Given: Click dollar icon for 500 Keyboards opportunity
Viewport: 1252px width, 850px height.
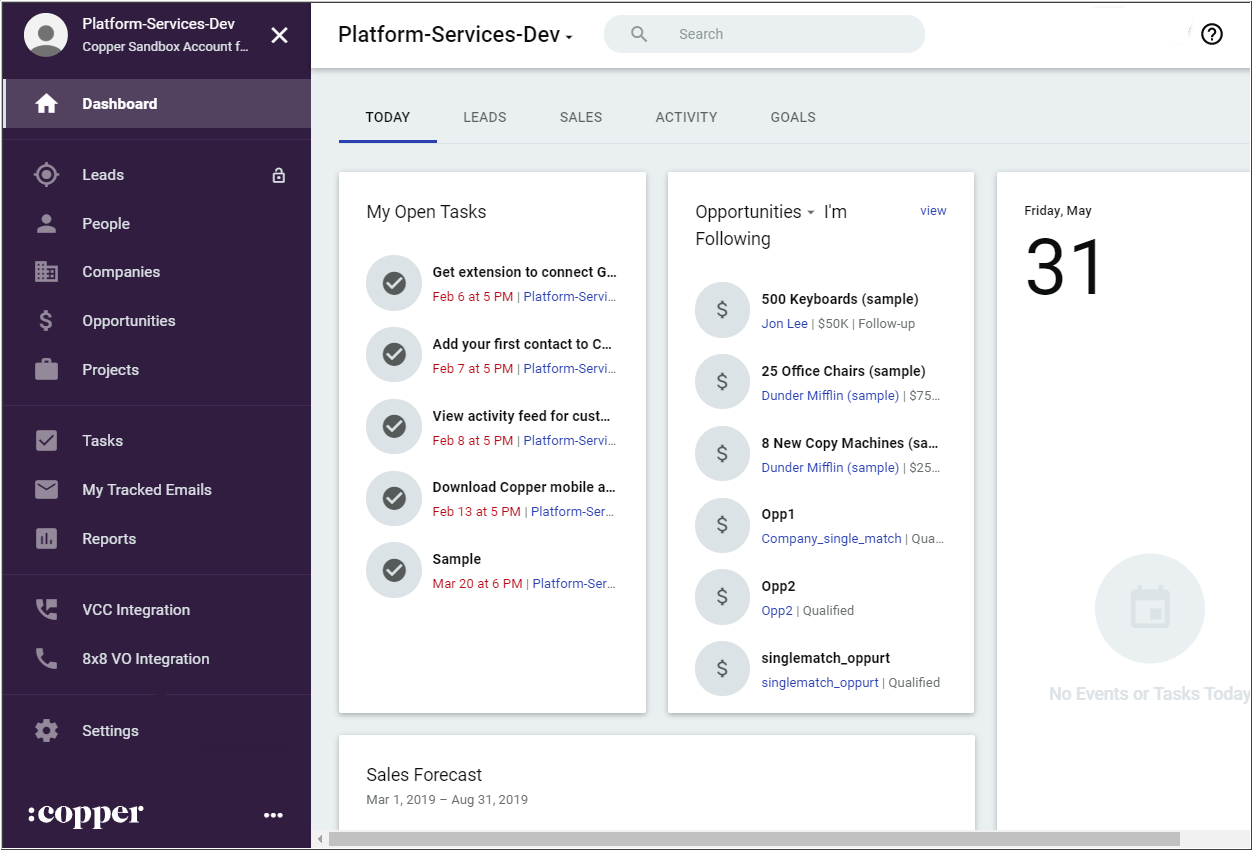Looking at the screenshot, I should coord(722,311).
